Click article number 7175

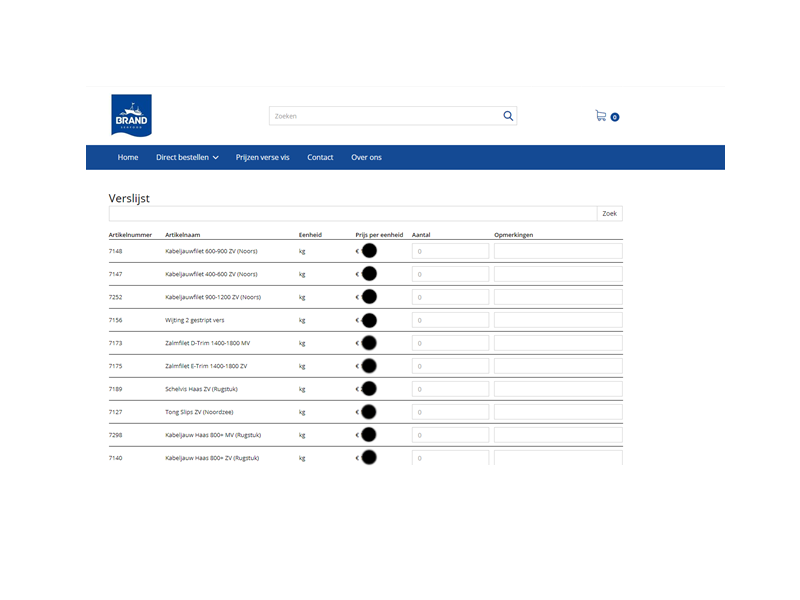point(115,366)
